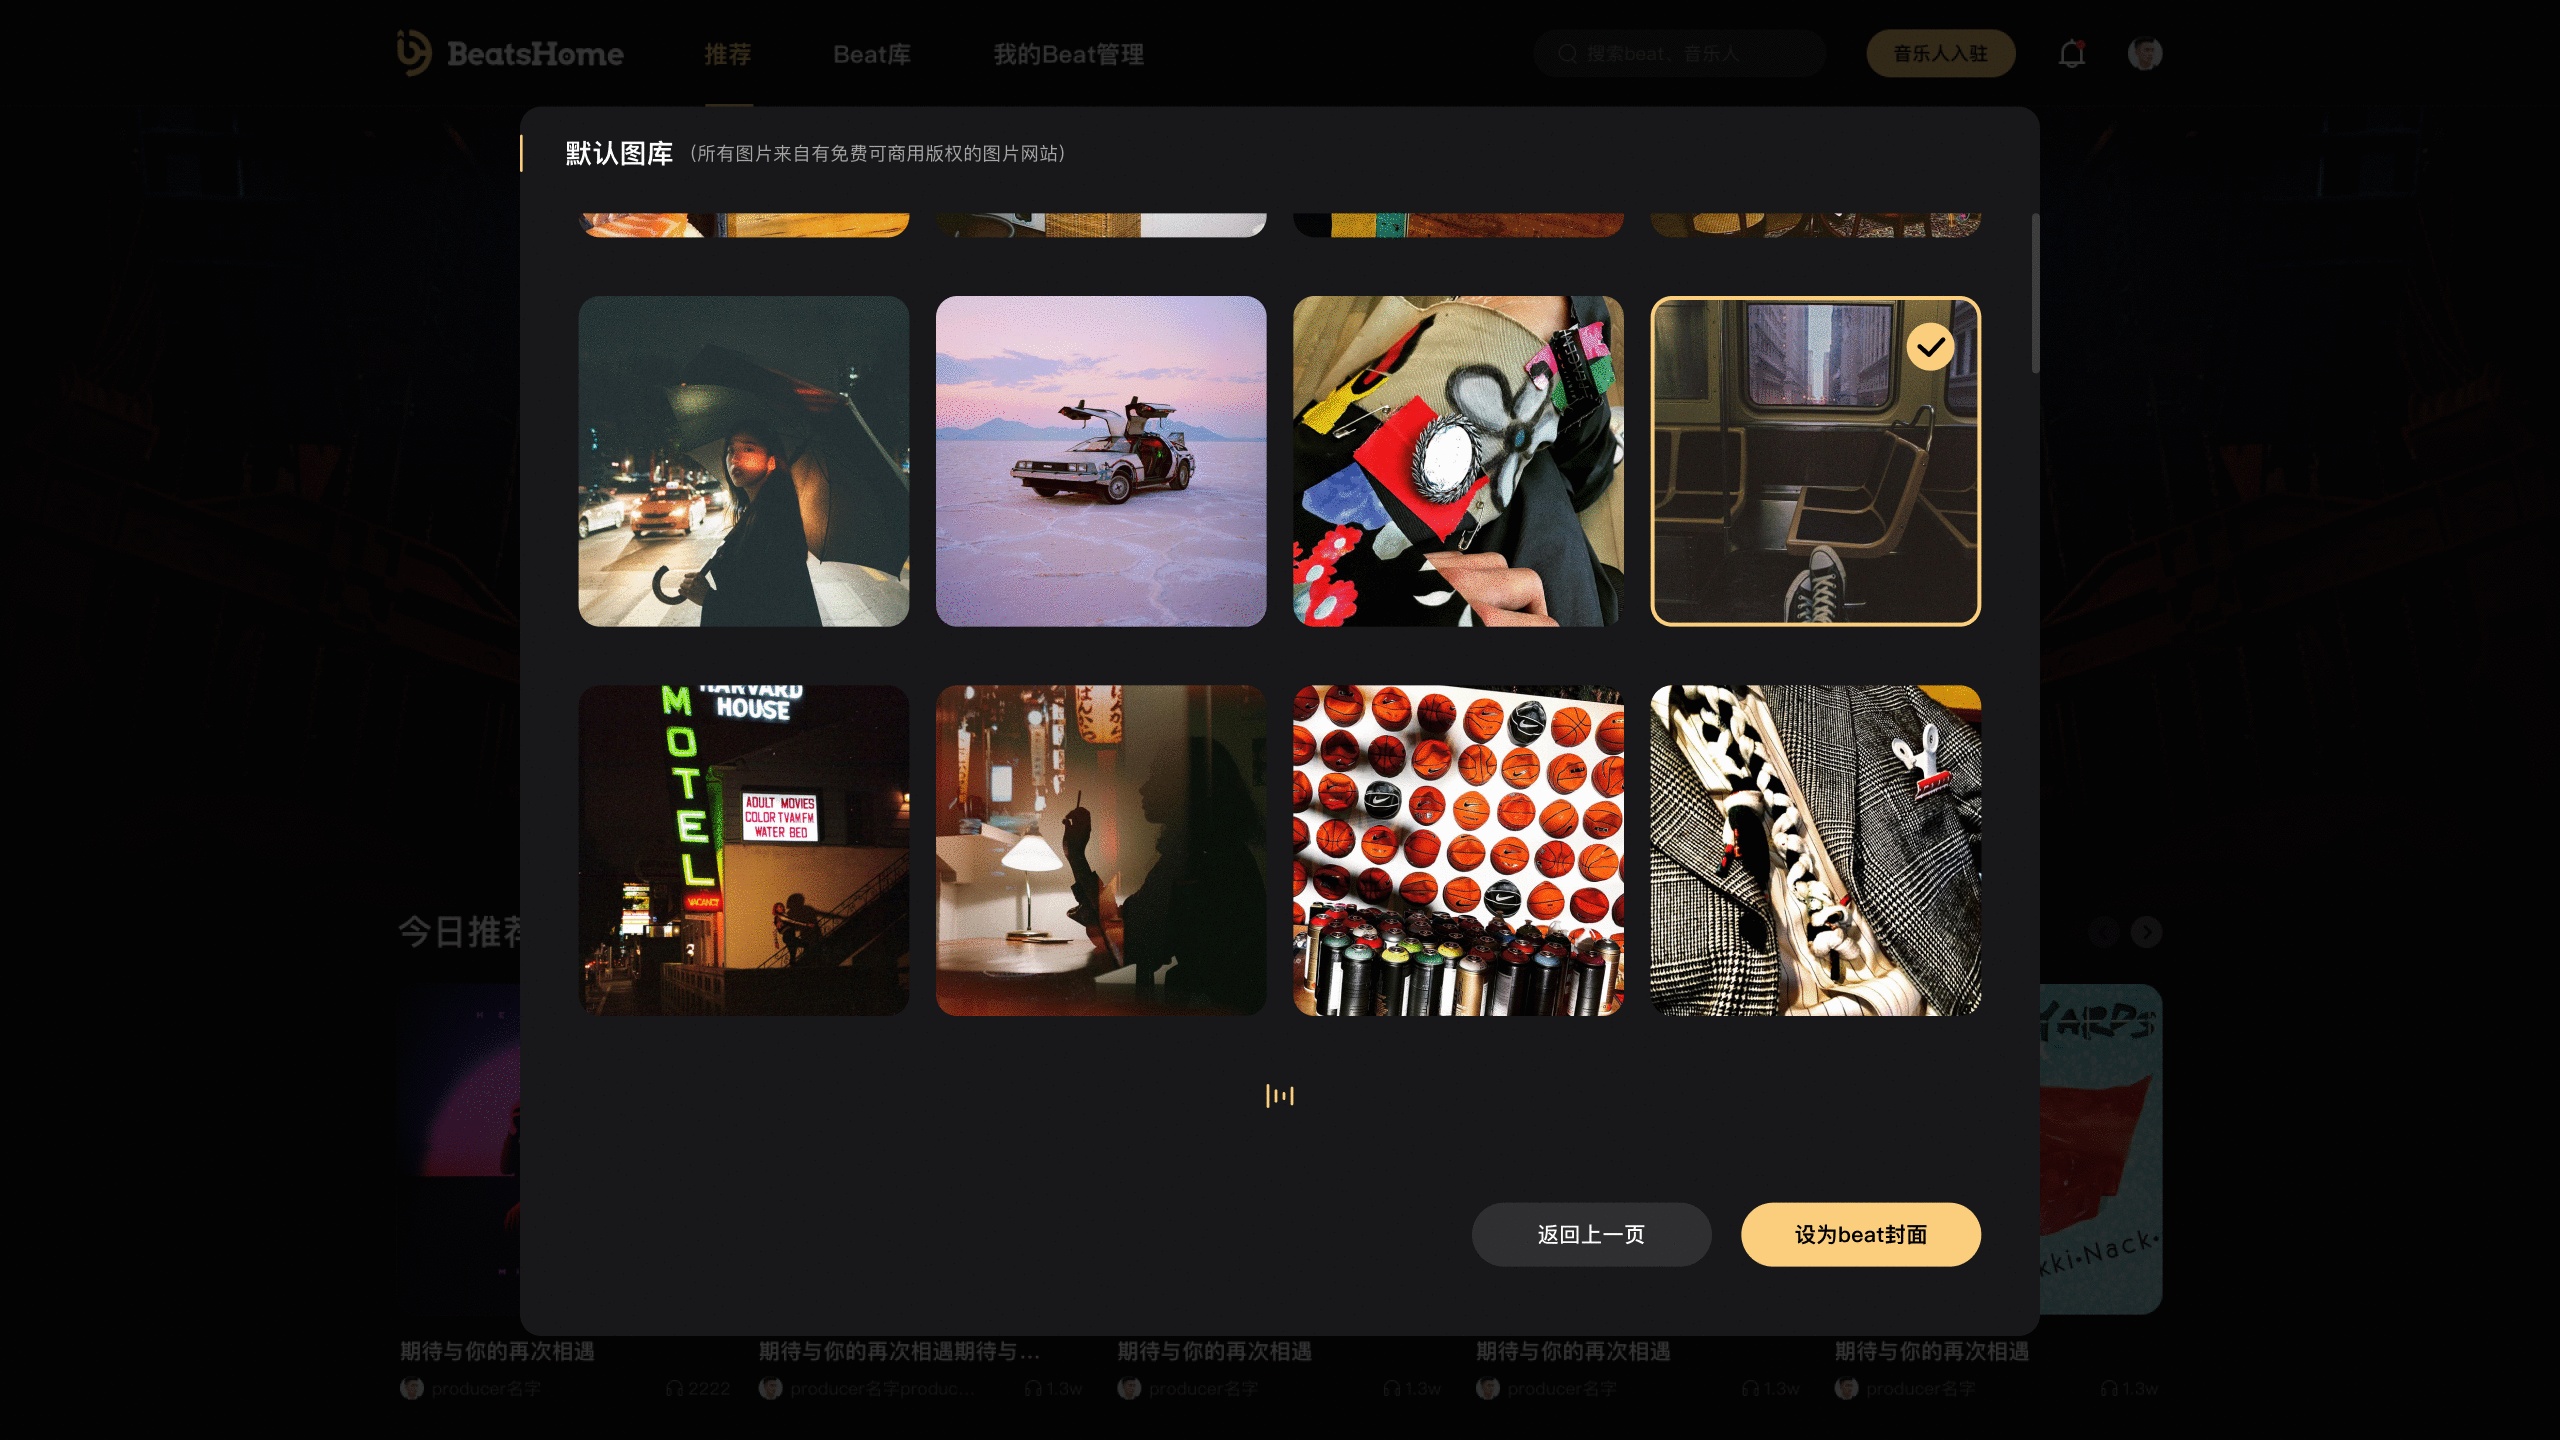Deselect the checkmark on subway photo
The height and width of the screenshot is (1440, 2560).
[x=1930, y=347]
